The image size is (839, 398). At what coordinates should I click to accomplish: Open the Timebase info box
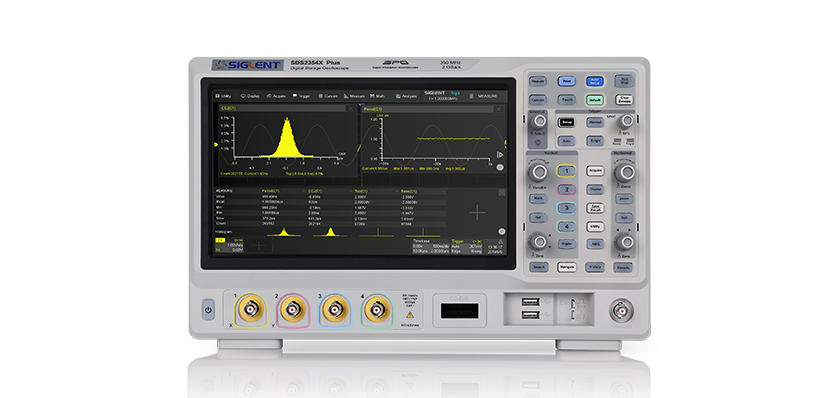click(x=430, y=246)
